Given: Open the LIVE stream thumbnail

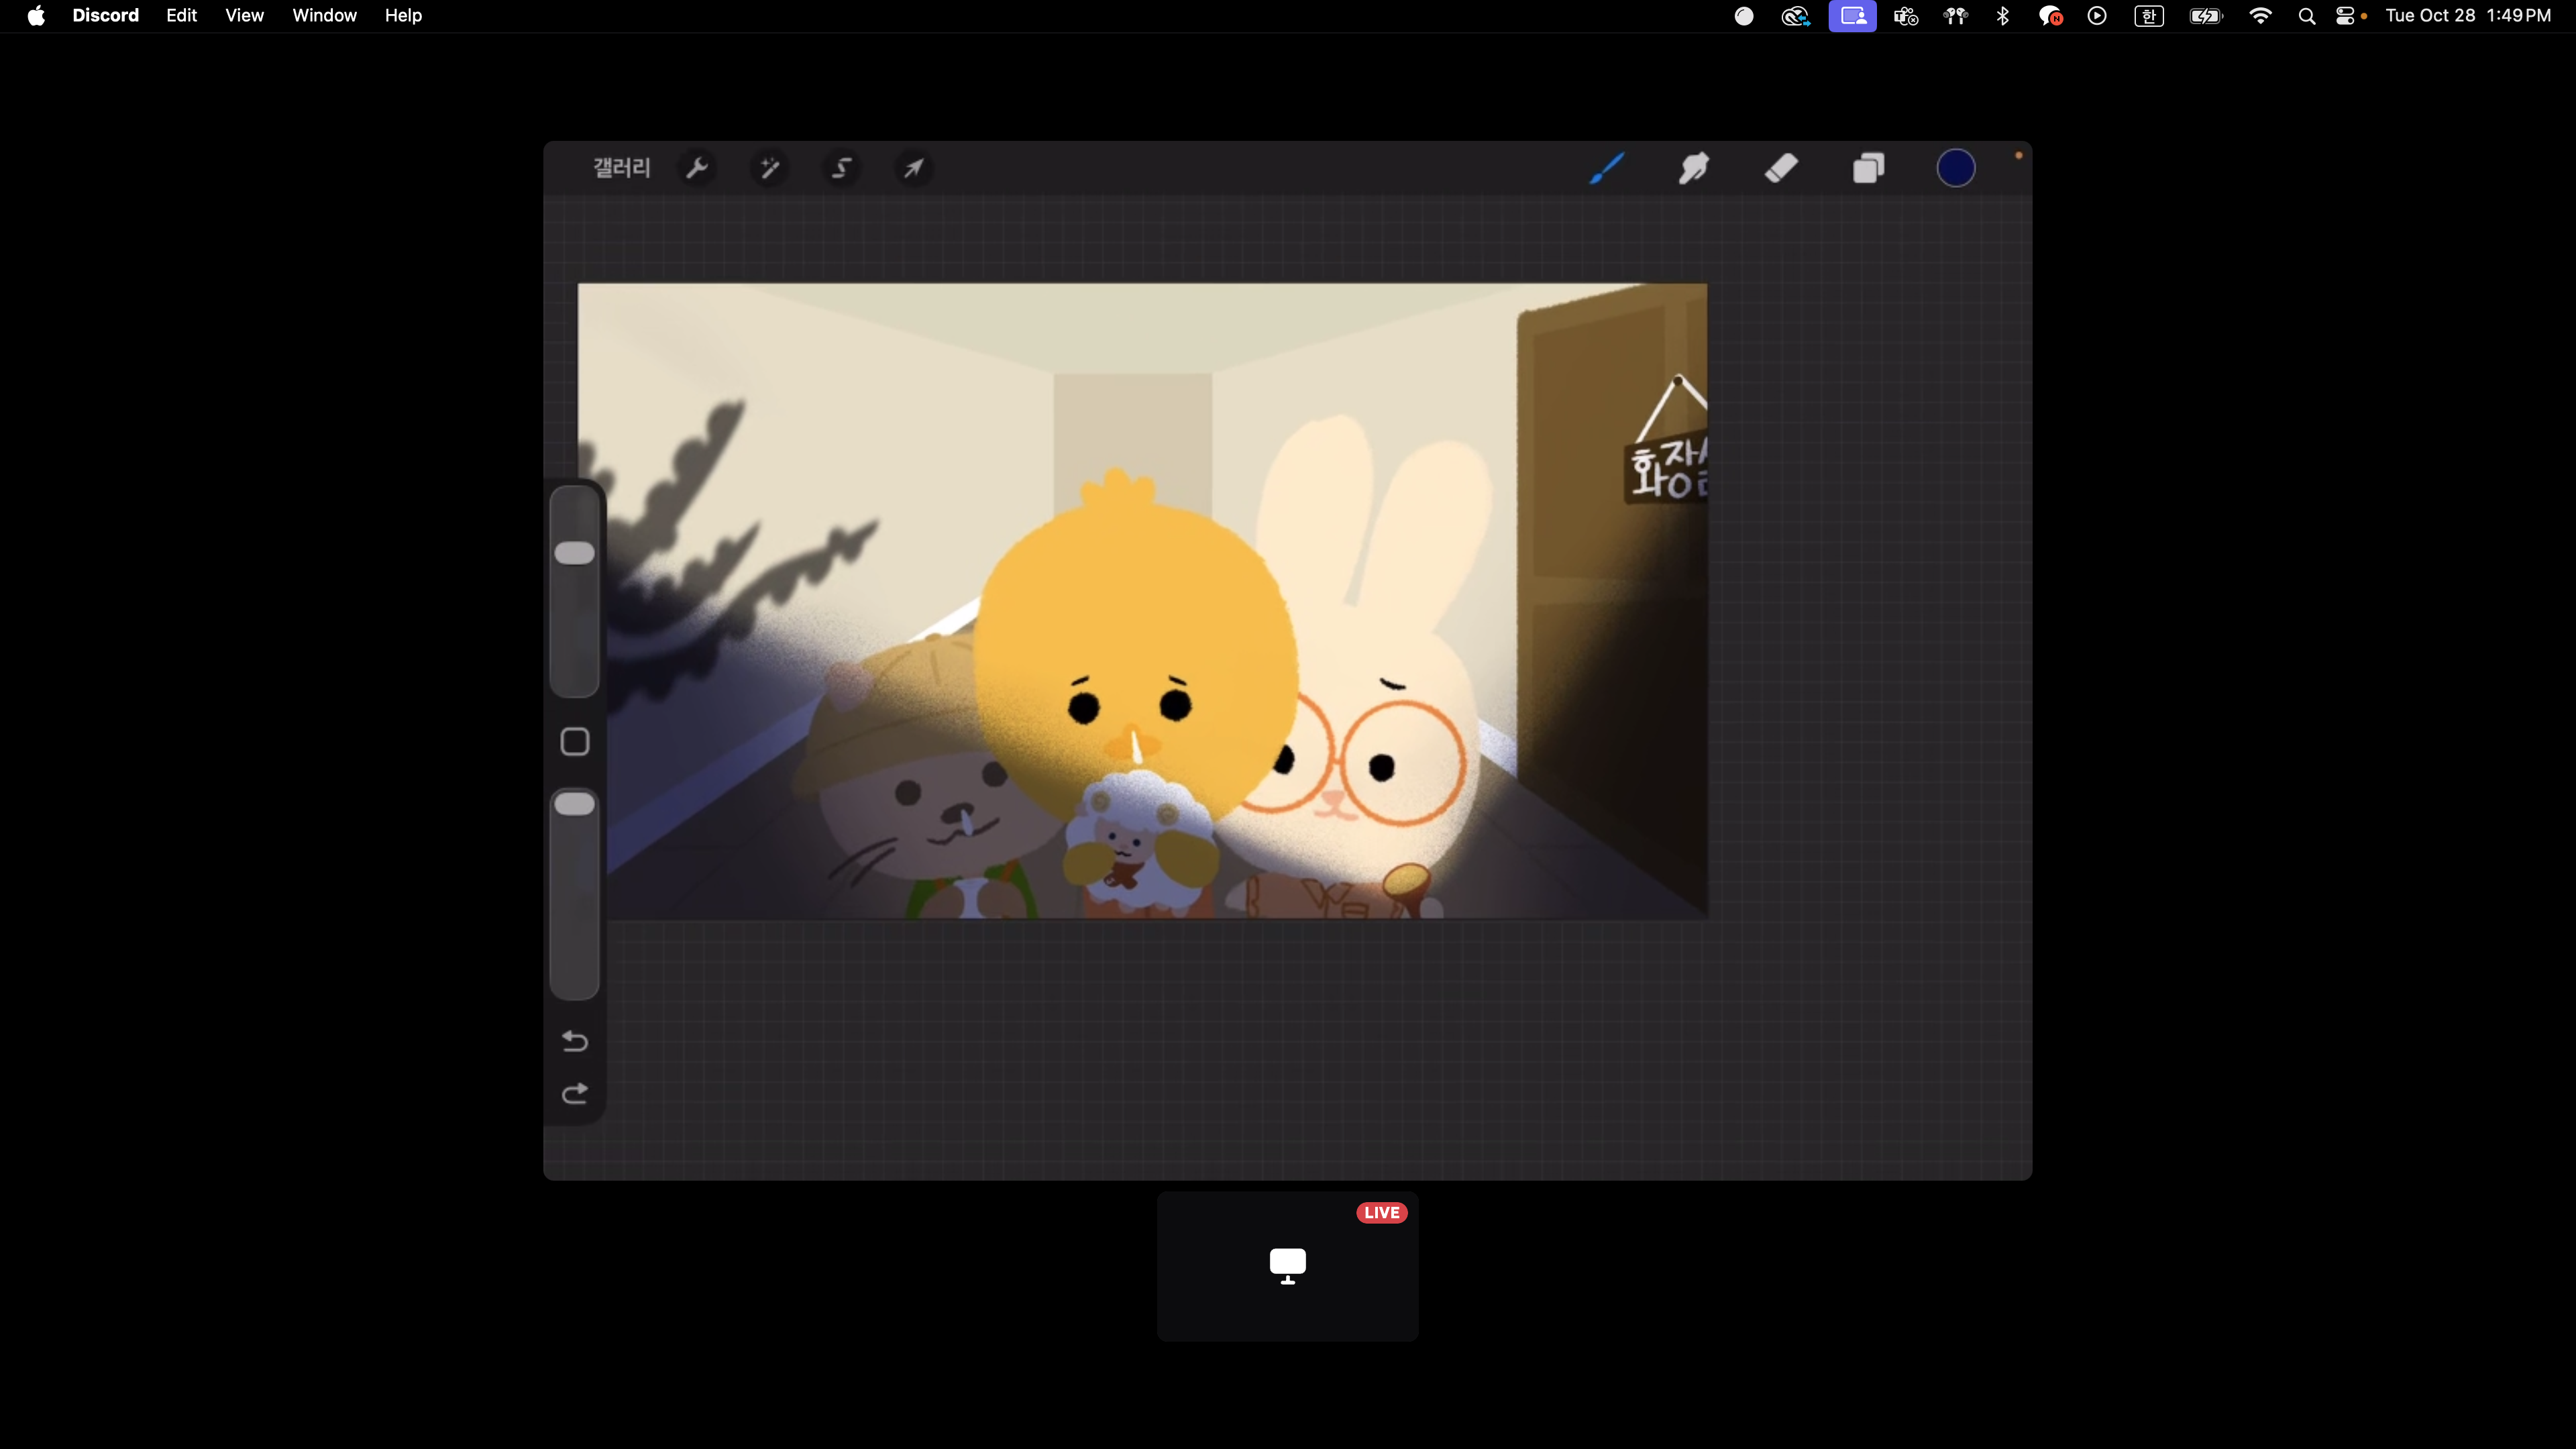Looking at the screenshot, I should [1288, 1266].
